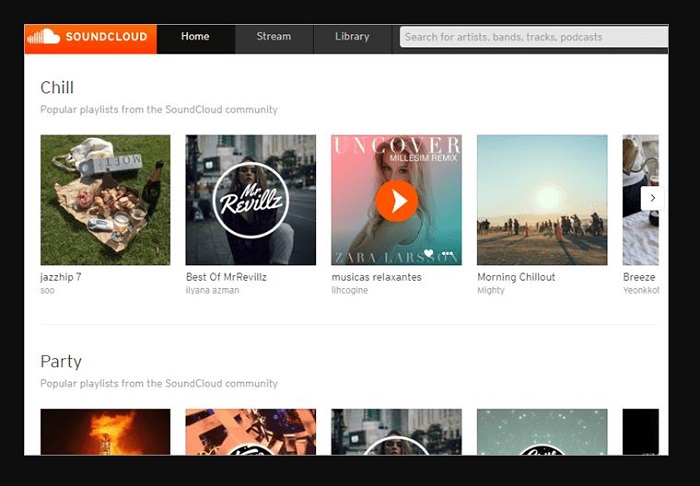Open the Morning Chillout cover image
Image resolution: width=700 pixels, height=486 pixels.
click(542, 200)
